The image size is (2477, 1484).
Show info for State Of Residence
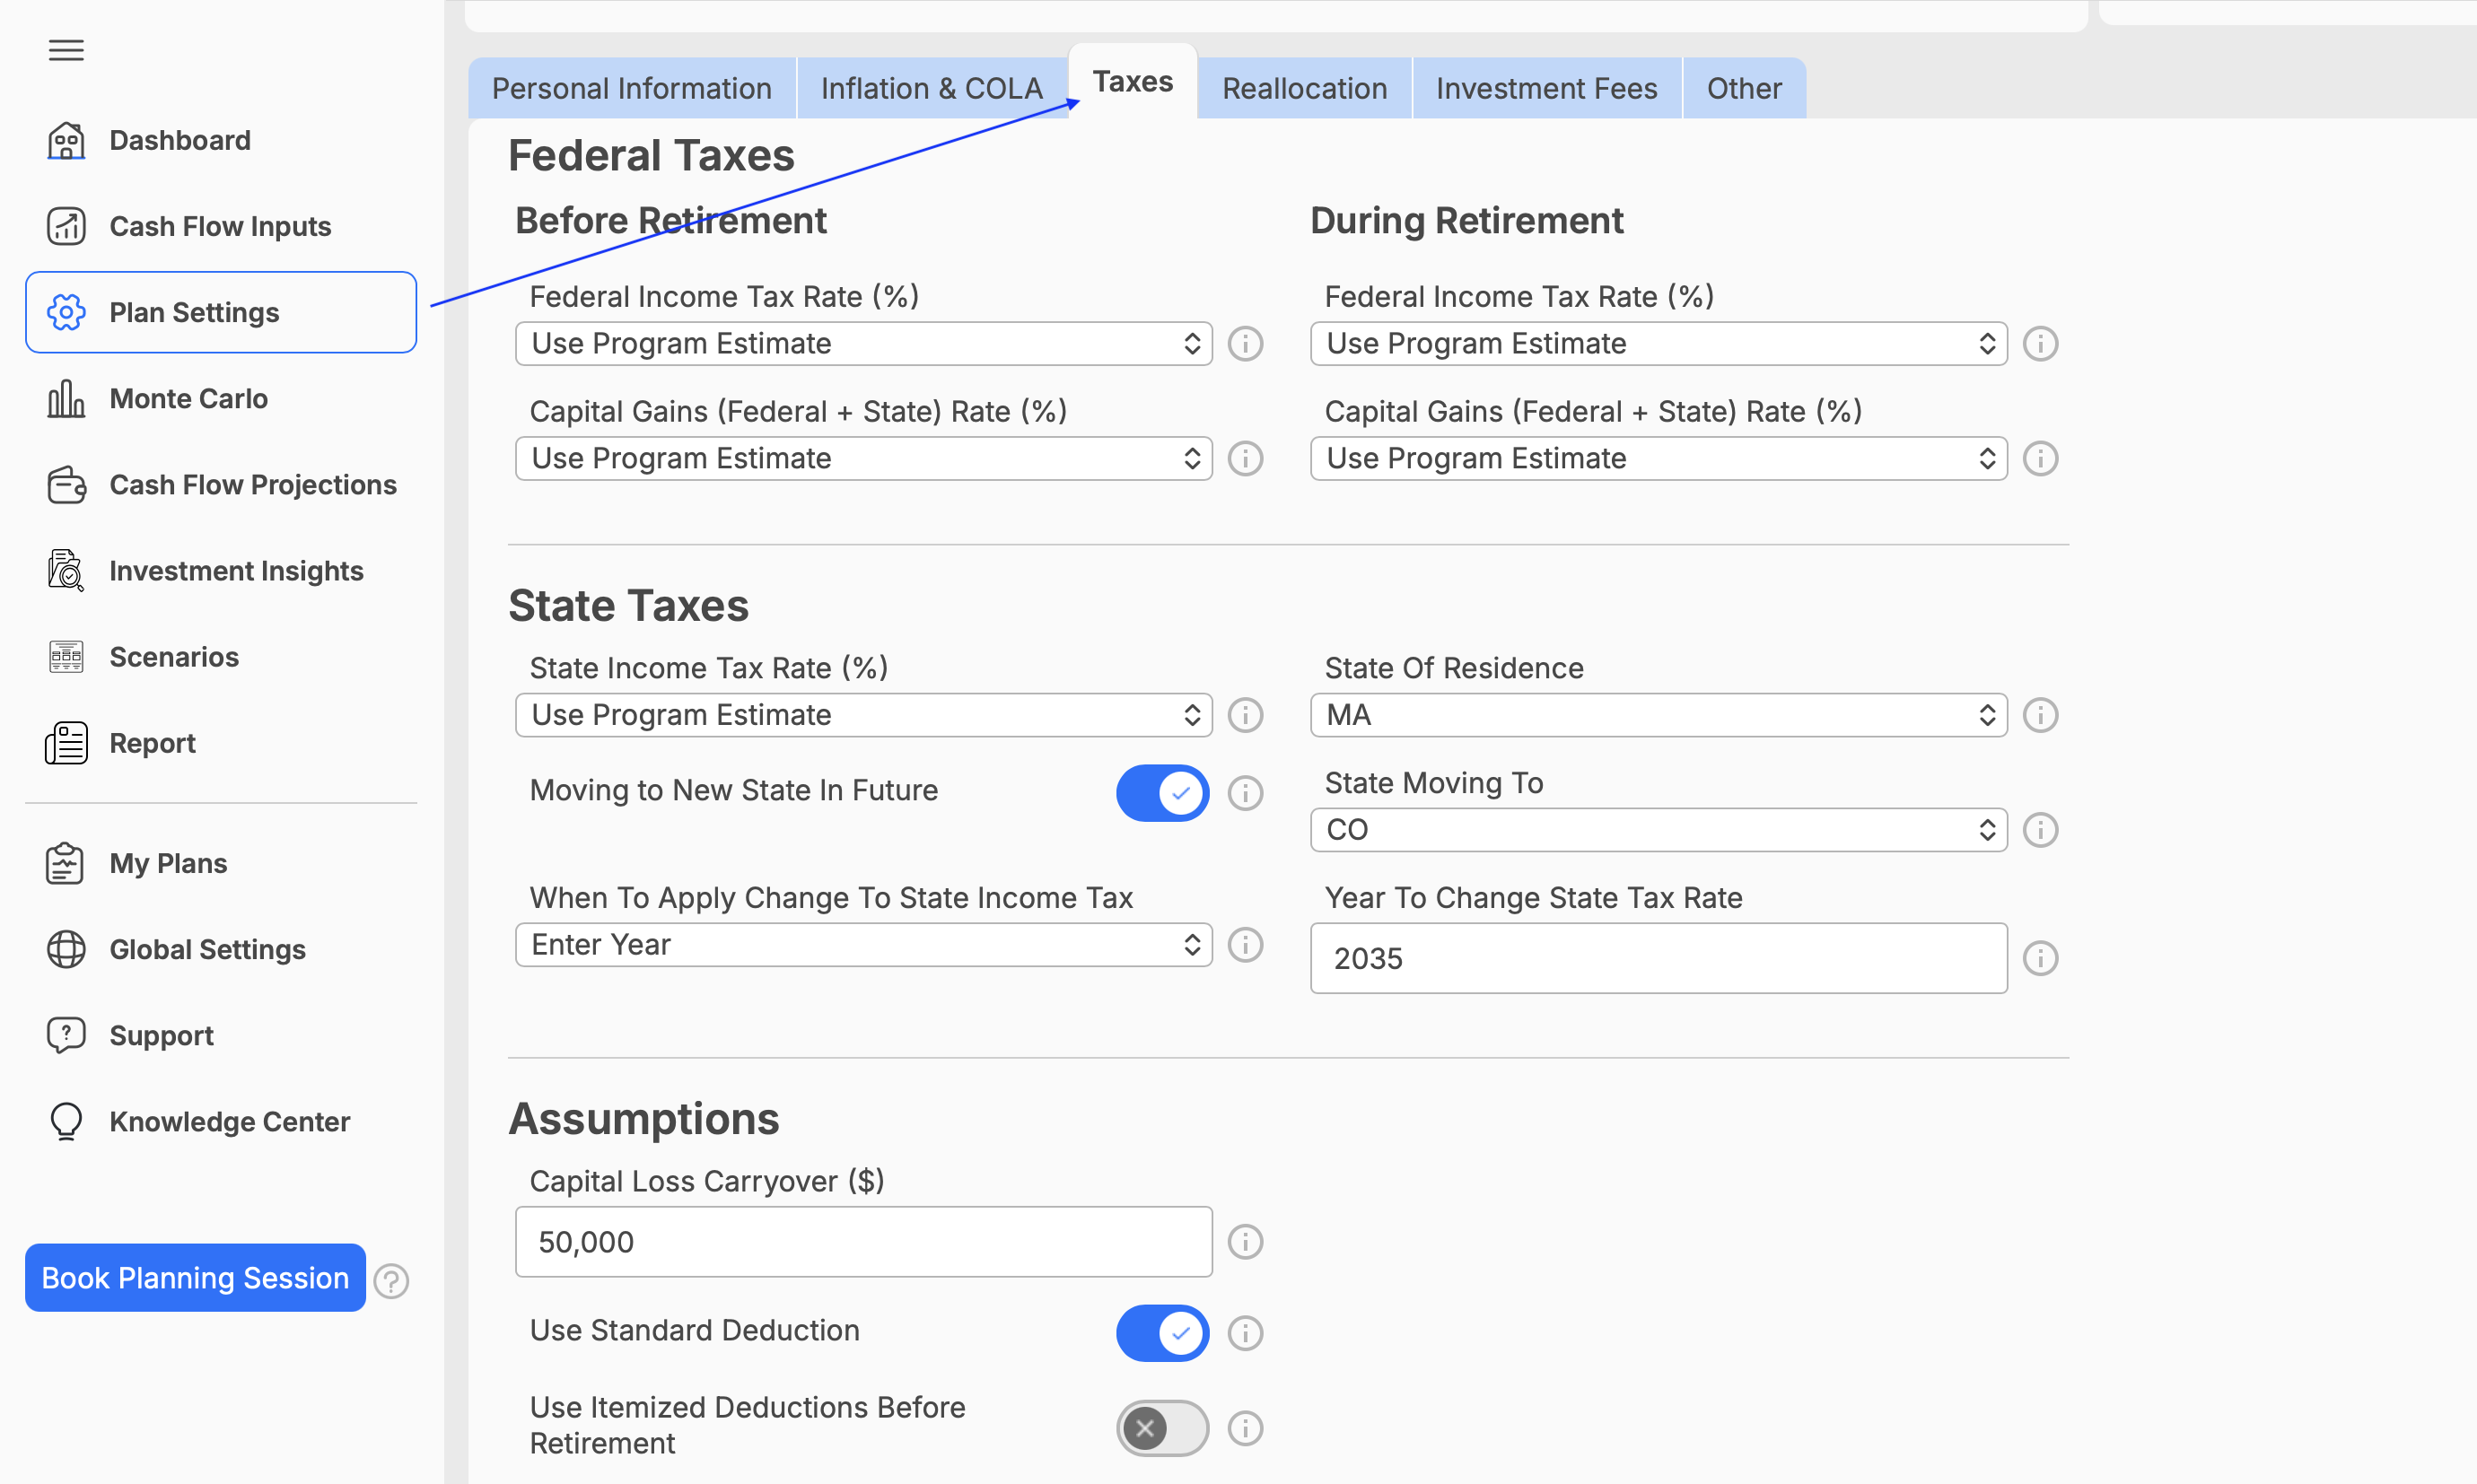coord(2040,715)
